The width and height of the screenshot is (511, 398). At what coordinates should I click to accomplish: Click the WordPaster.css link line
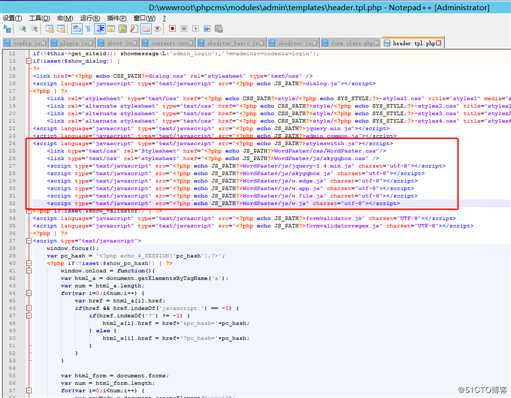tap(216, 151)
